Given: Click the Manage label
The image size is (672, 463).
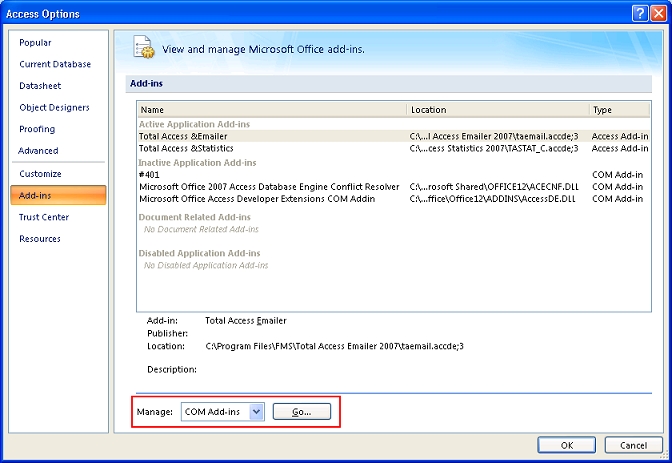Looking at the screenshot, I should tap(154, 412).
